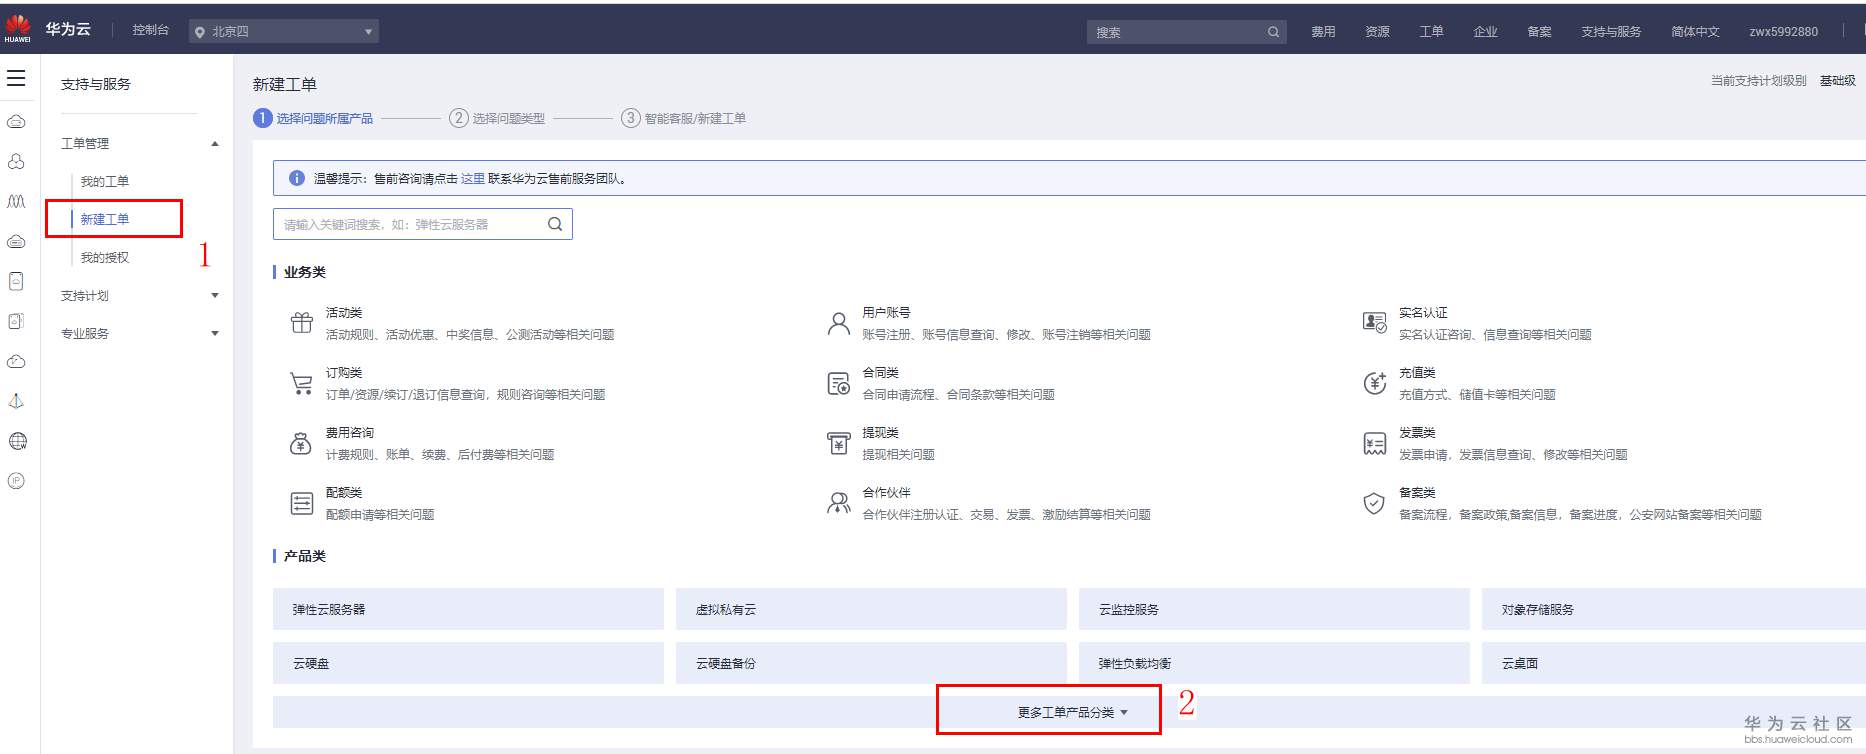
Task: Click the 配额类 category title
Action: [x=344, y=493]
